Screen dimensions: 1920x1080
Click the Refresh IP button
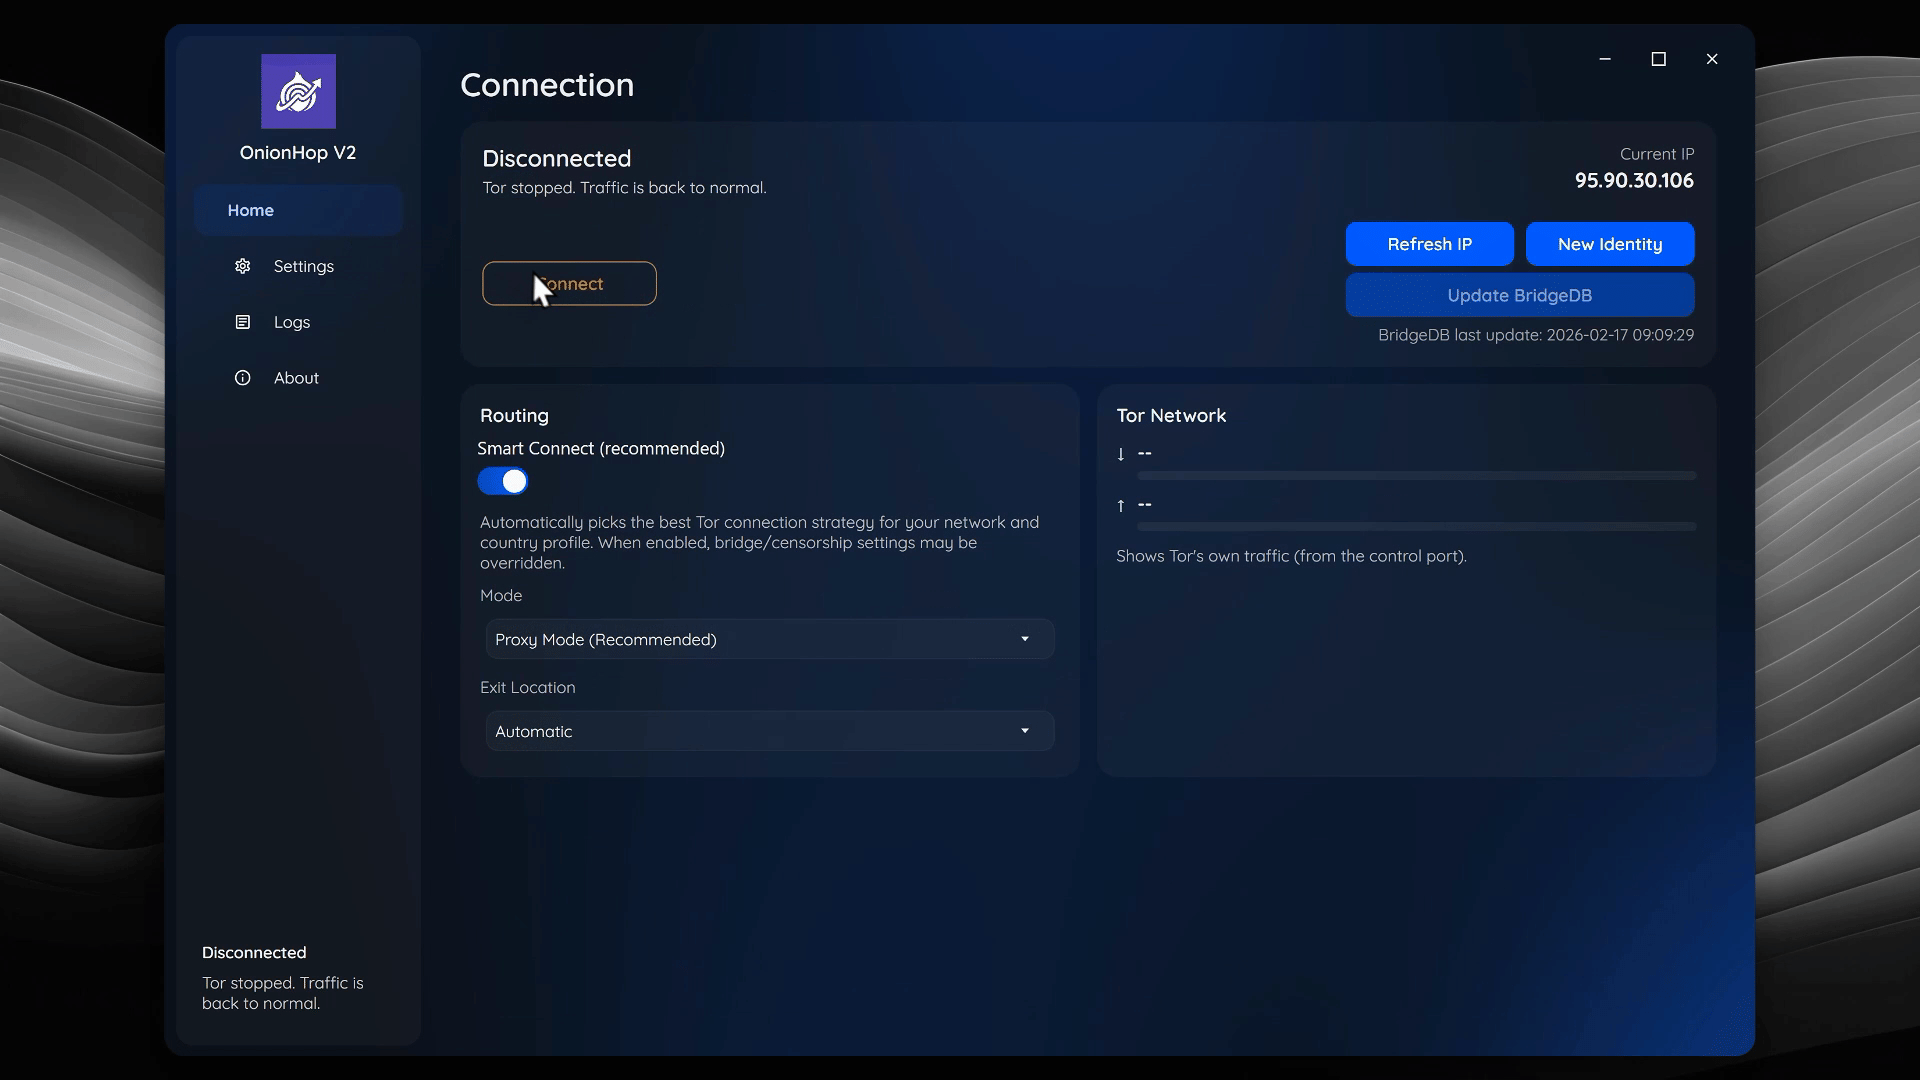[x=1429, y=244]
